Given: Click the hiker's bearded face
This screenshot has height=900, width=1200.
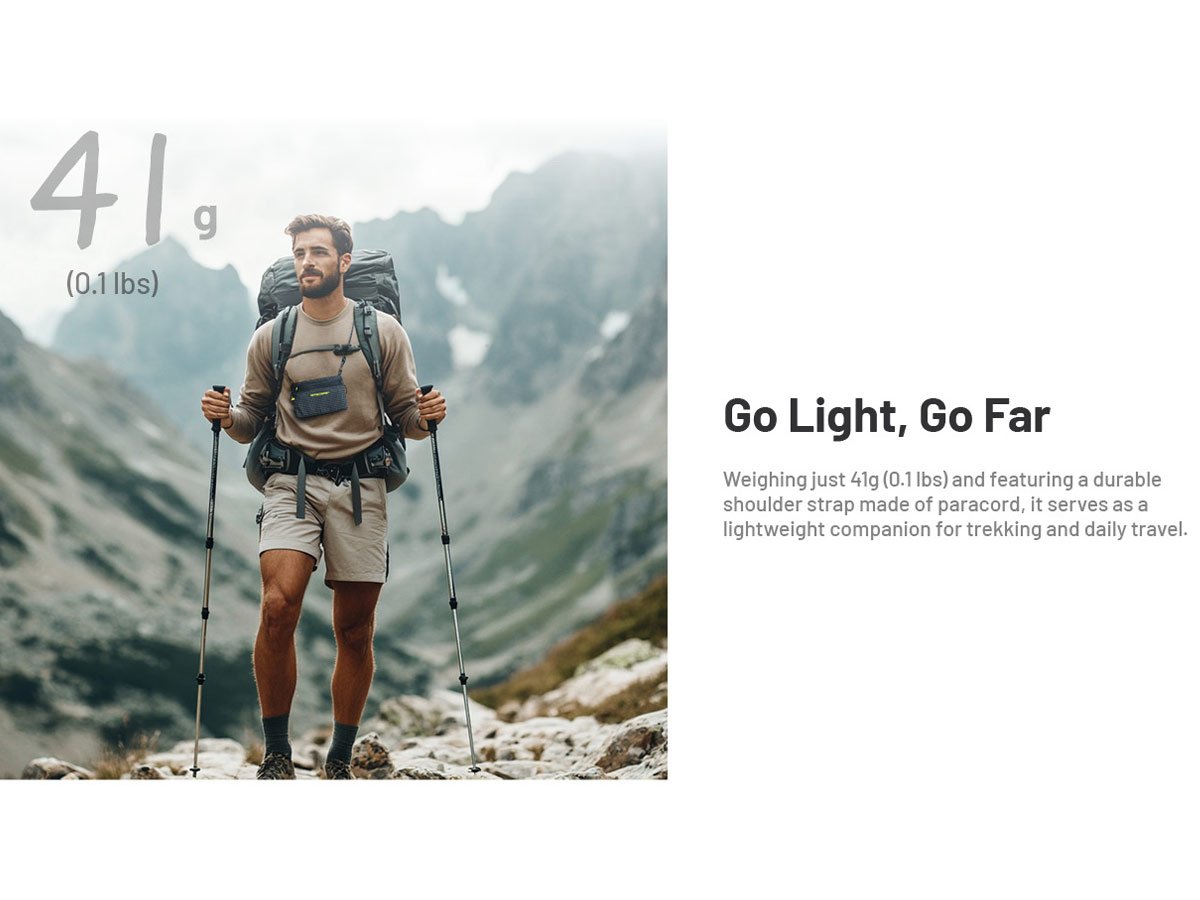Looking at the screenshot, I should (319, 263).
